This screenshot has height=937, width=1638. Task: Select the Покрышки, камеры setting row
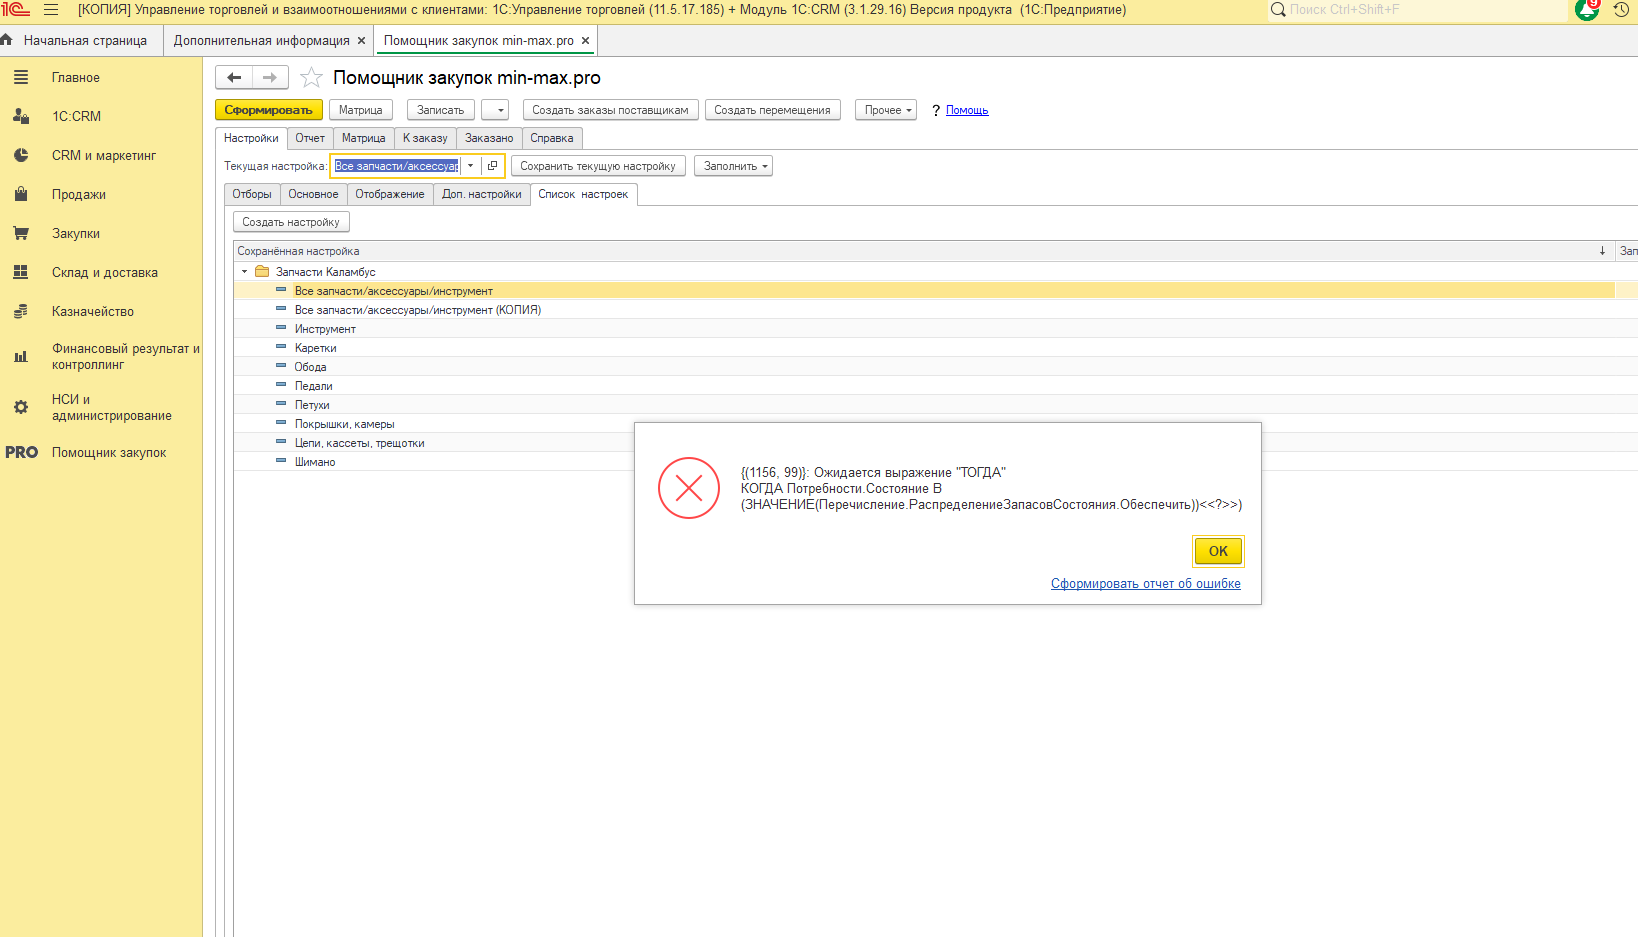click(x=345, y=424)
